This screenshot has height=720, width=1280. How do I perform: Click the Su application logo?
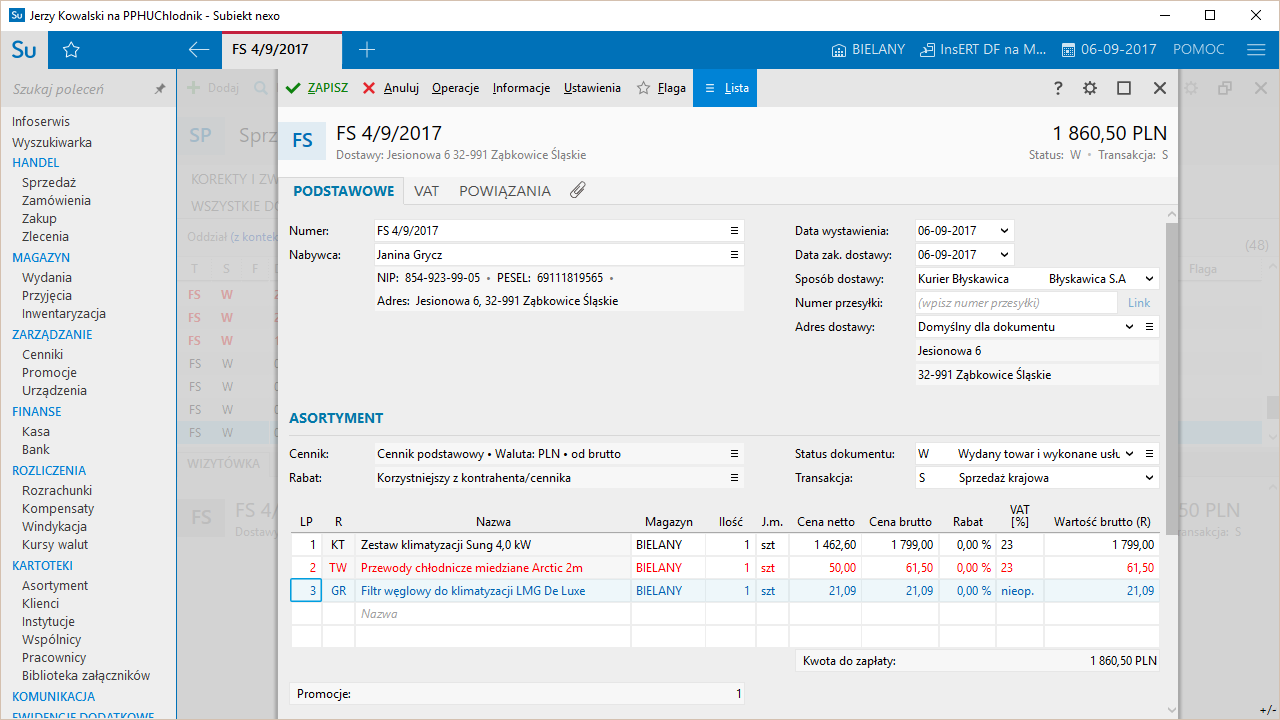[x=24, y=50]
